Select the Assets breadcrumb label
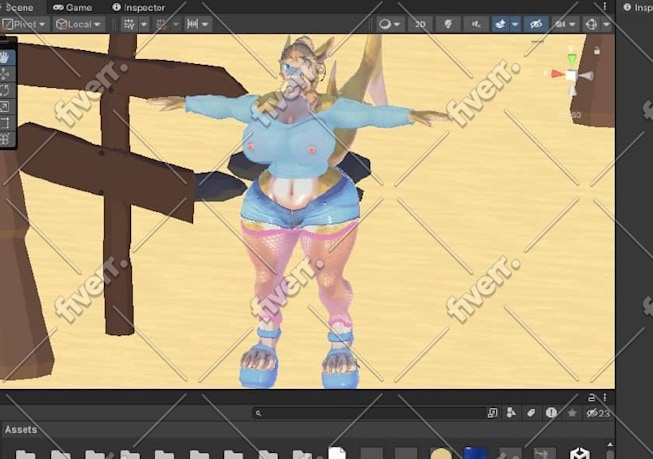 point(21,430)
